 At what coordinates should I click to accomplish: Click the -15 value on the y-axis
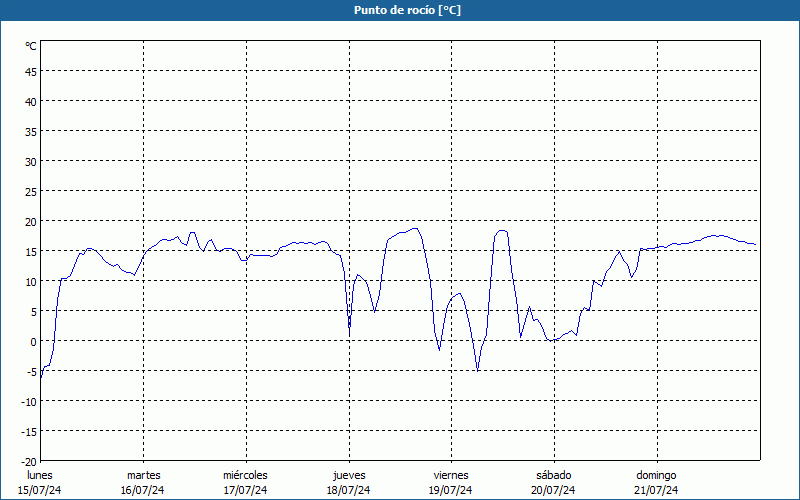(x=28, y=431)
